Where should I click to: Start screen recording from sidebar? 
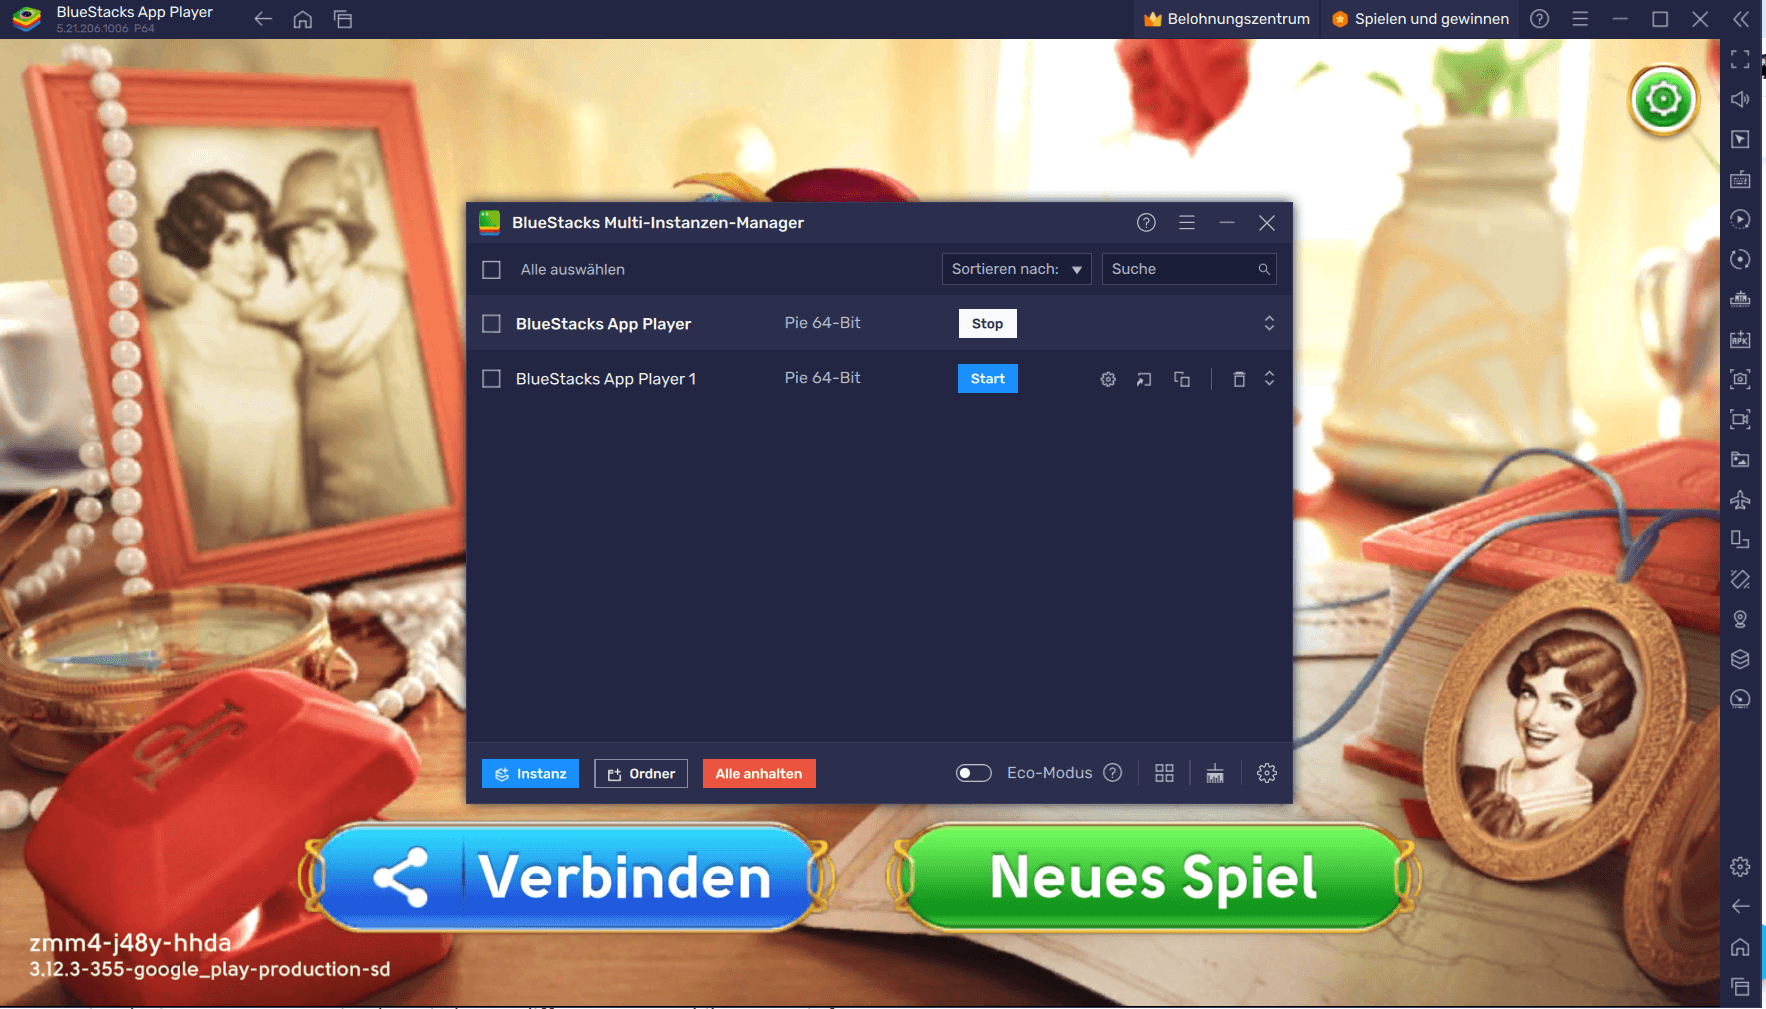[x=1740, y=419]
